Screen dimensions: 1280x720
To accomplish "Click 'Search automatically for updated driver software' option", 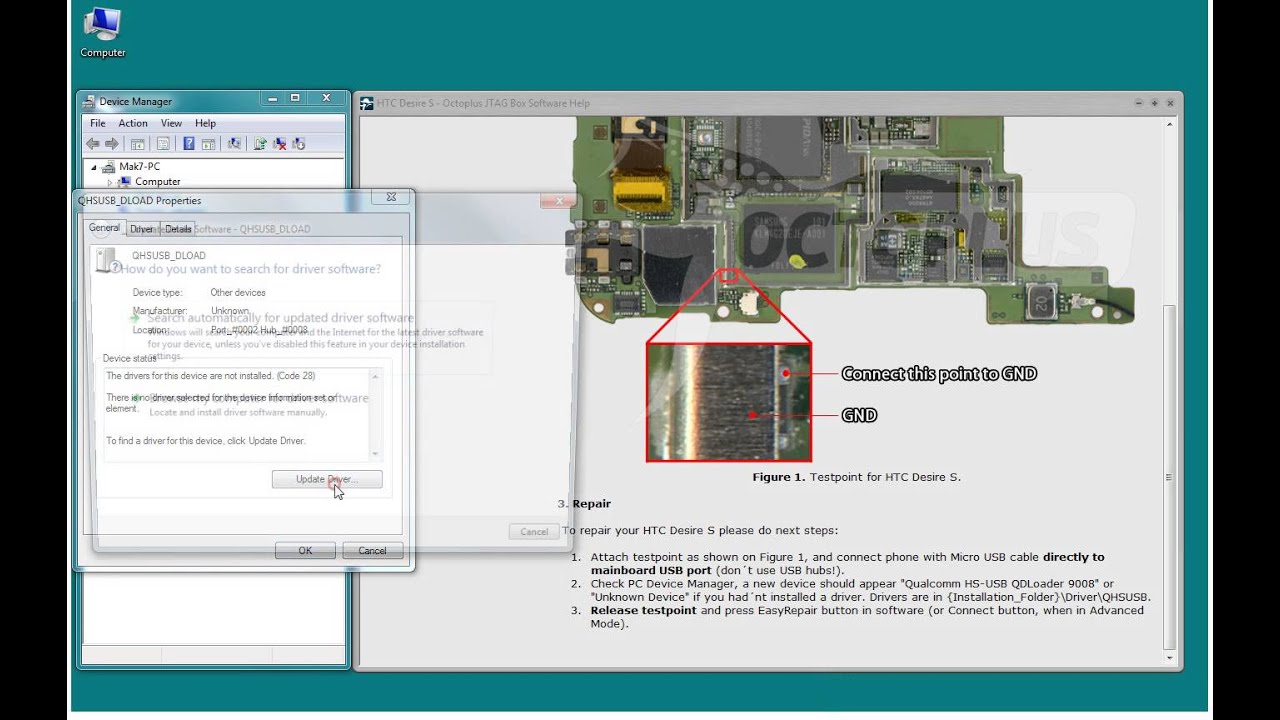I will (280, 318).
